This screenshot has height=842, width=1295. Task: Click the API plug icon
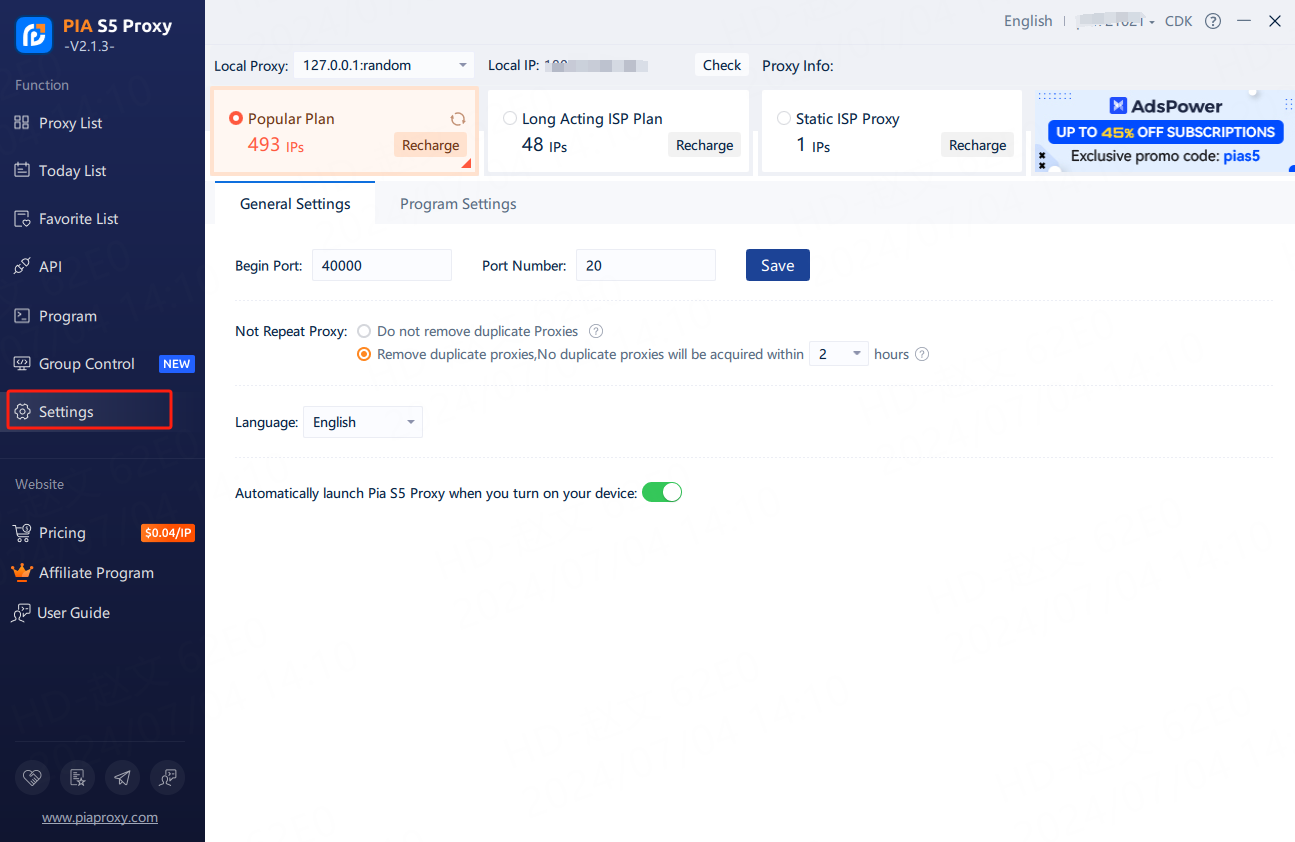(22, 266)
